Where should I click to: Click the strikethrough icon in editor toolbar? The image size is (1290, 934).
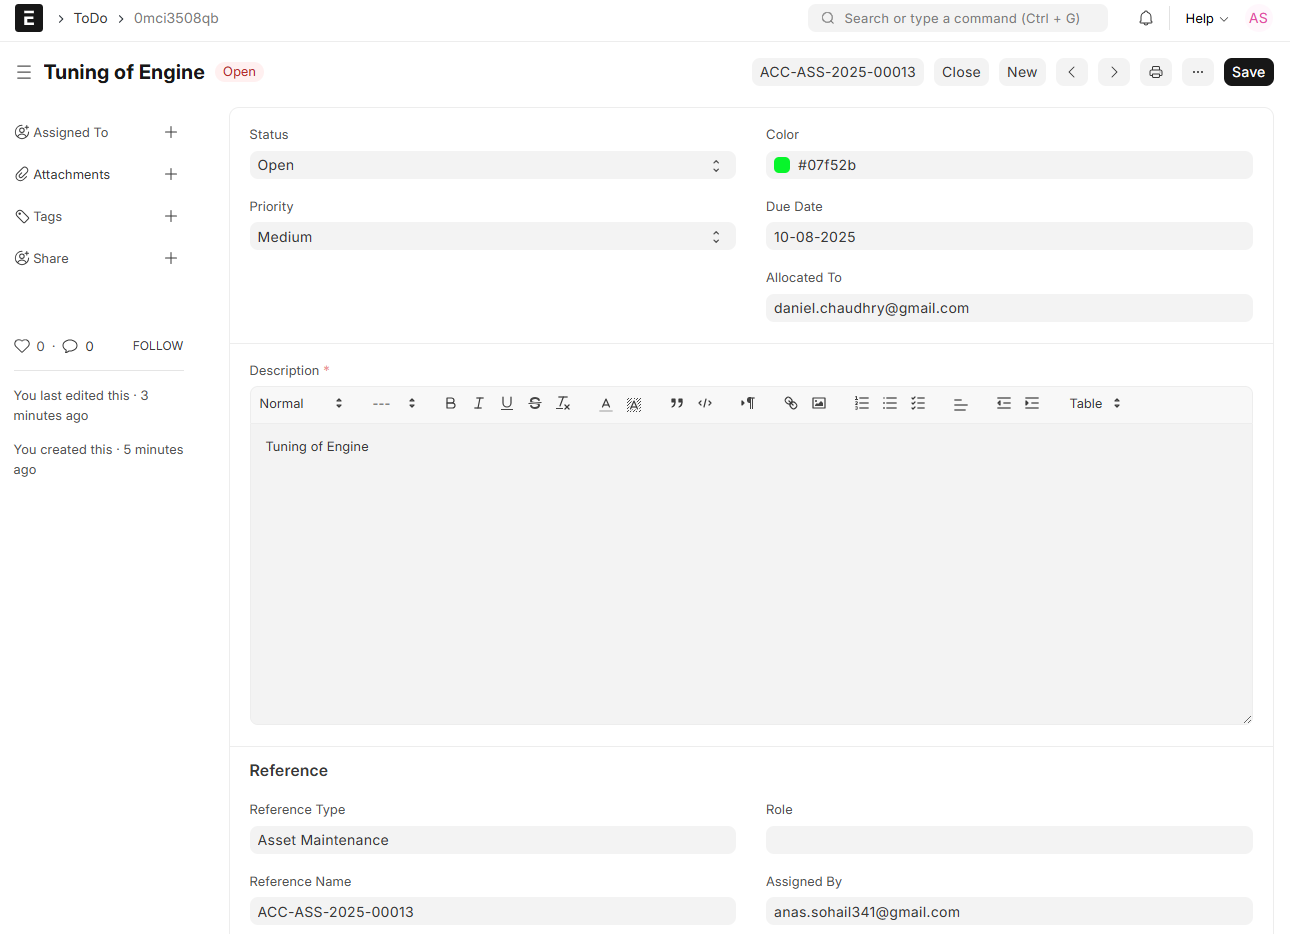(x=535, y=403)
